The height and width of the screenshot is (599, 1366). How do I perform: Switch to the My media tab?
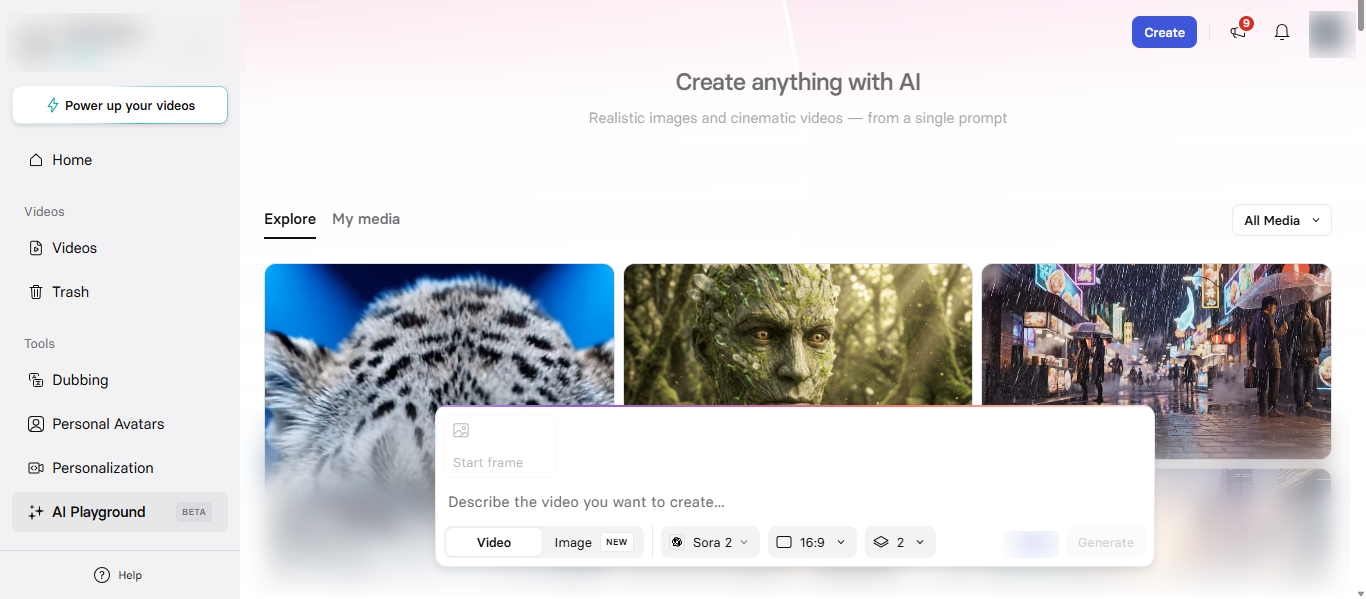click(x=366, y=219)
